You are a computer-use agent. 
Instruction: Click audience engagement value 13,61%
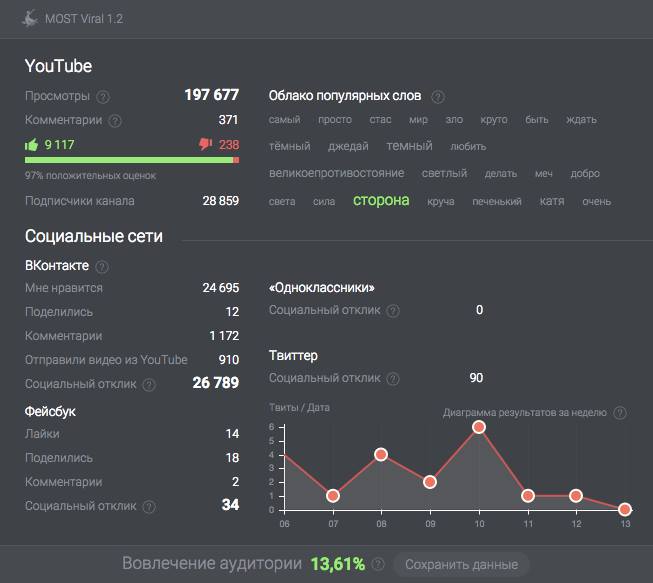click(338, 565)
